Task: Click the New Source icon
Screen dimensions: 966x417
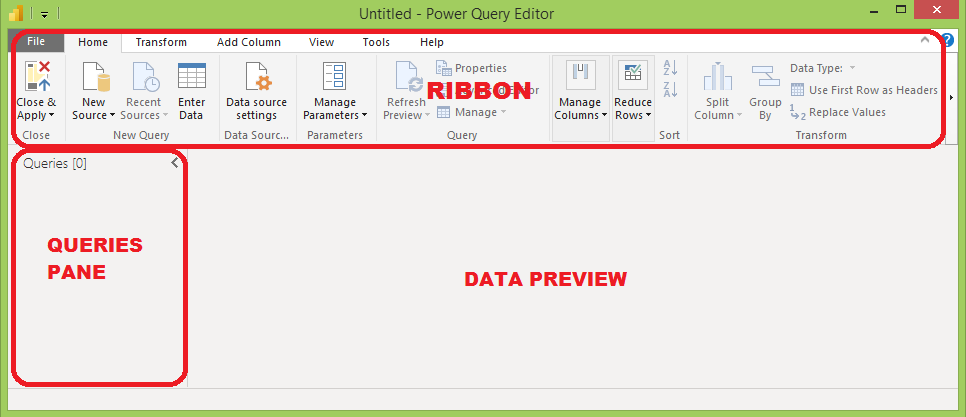Action: [x=95, y=76]
